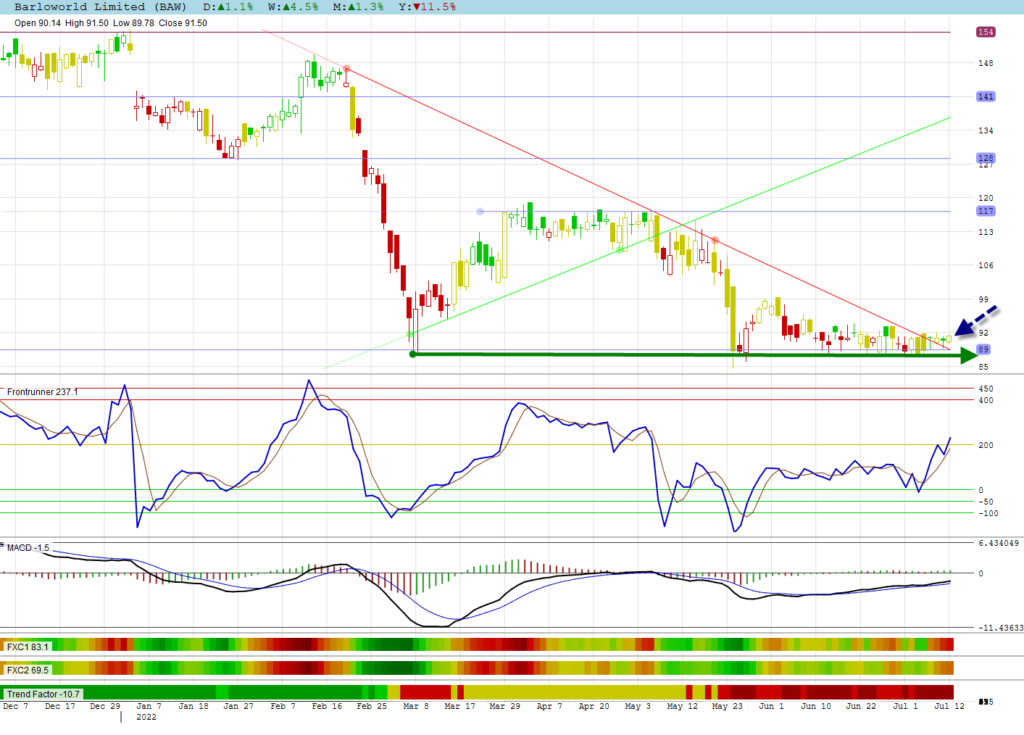Click the 'May 12' date label
This screenshot has height=735, width=1024.
[x=682, y=706]
